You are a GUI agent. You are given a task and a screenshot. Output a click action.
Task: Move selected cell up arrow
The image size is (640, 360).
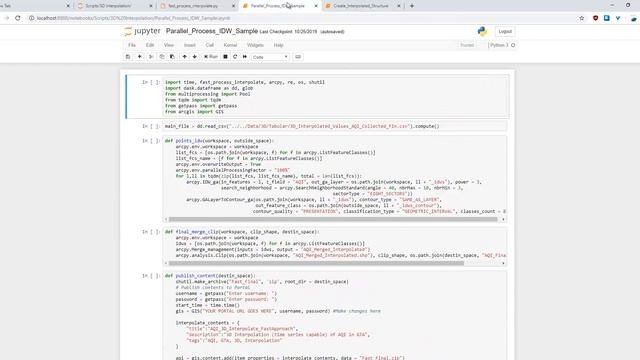coord(184,57)
